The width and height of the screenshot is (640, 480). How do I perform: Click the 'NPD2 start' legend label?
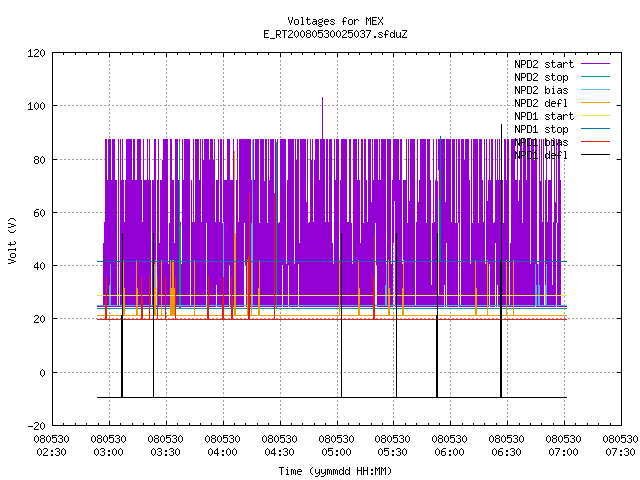(x=544, y=64)
